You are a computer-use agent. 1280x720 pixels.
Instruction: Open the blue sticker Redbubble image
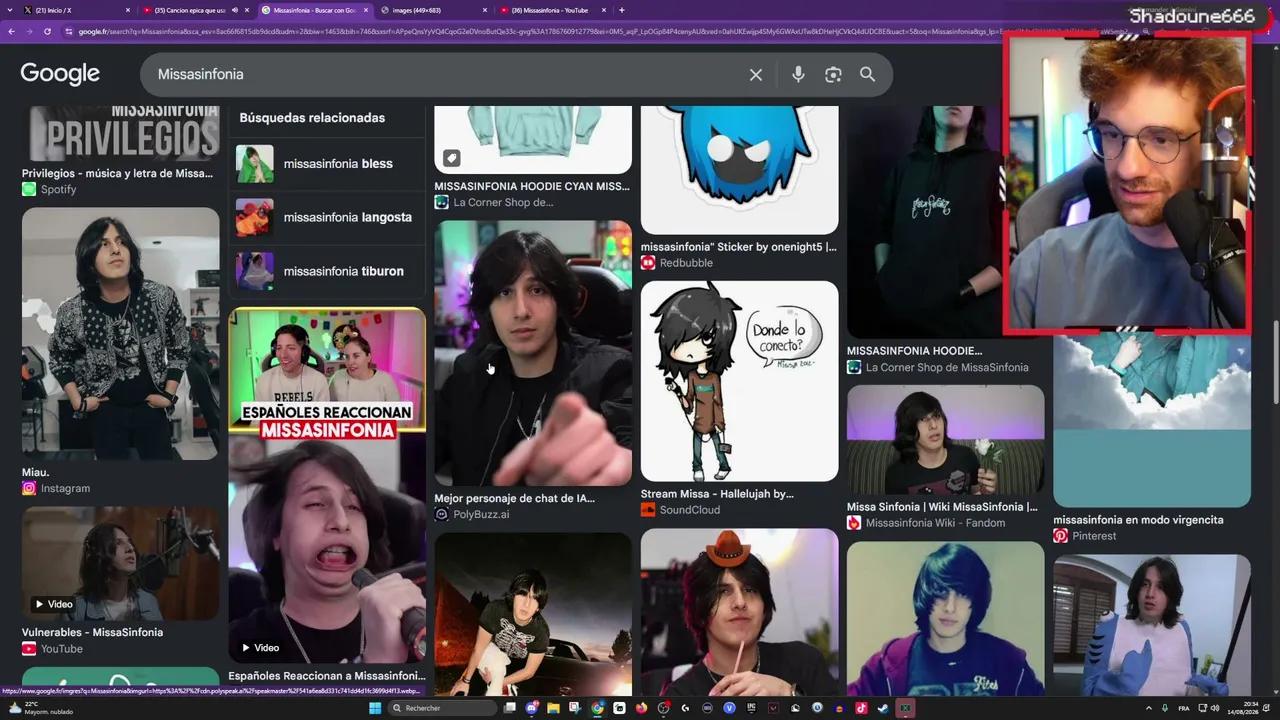[x=739, y=169]
